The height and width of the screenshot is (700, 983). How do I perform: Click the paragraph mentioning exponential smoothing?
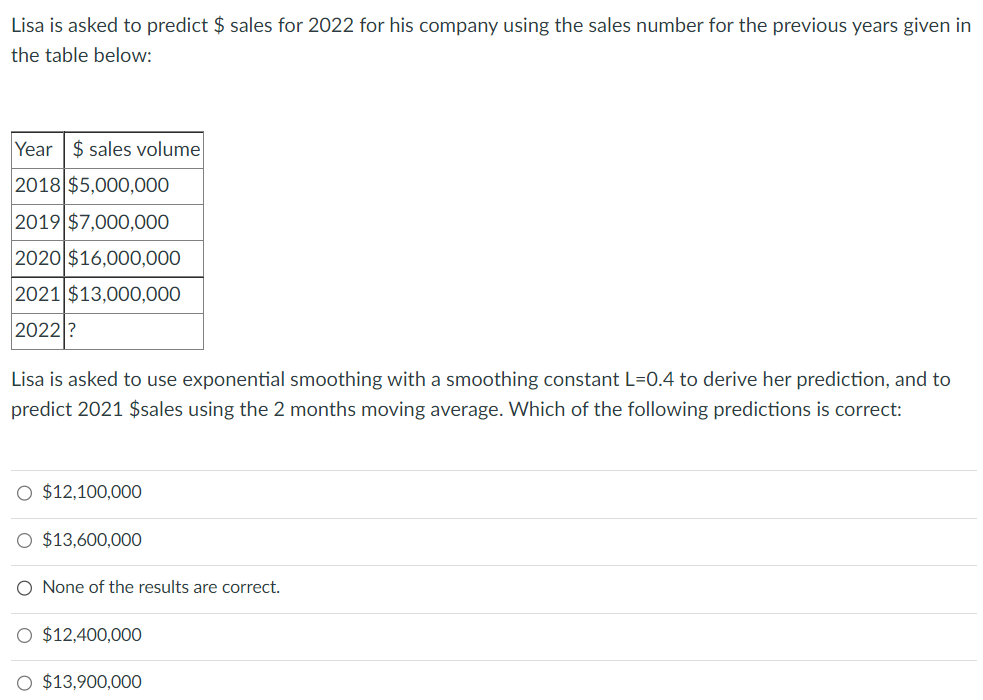point(480,394)
